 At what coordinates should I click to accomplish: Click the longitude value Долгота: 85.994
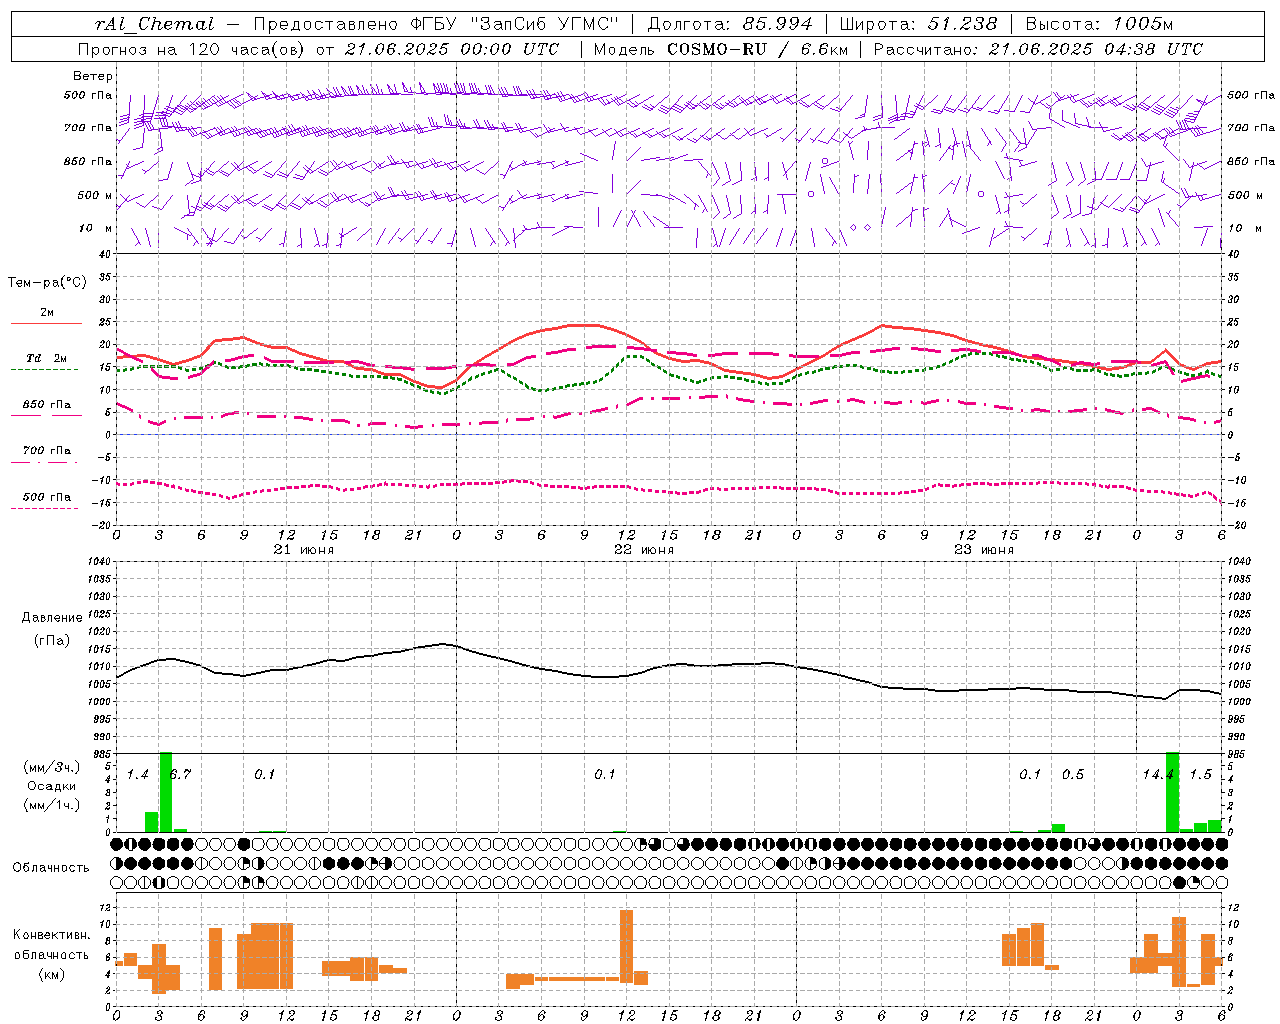pyautogui.click(x=731, y=24)
